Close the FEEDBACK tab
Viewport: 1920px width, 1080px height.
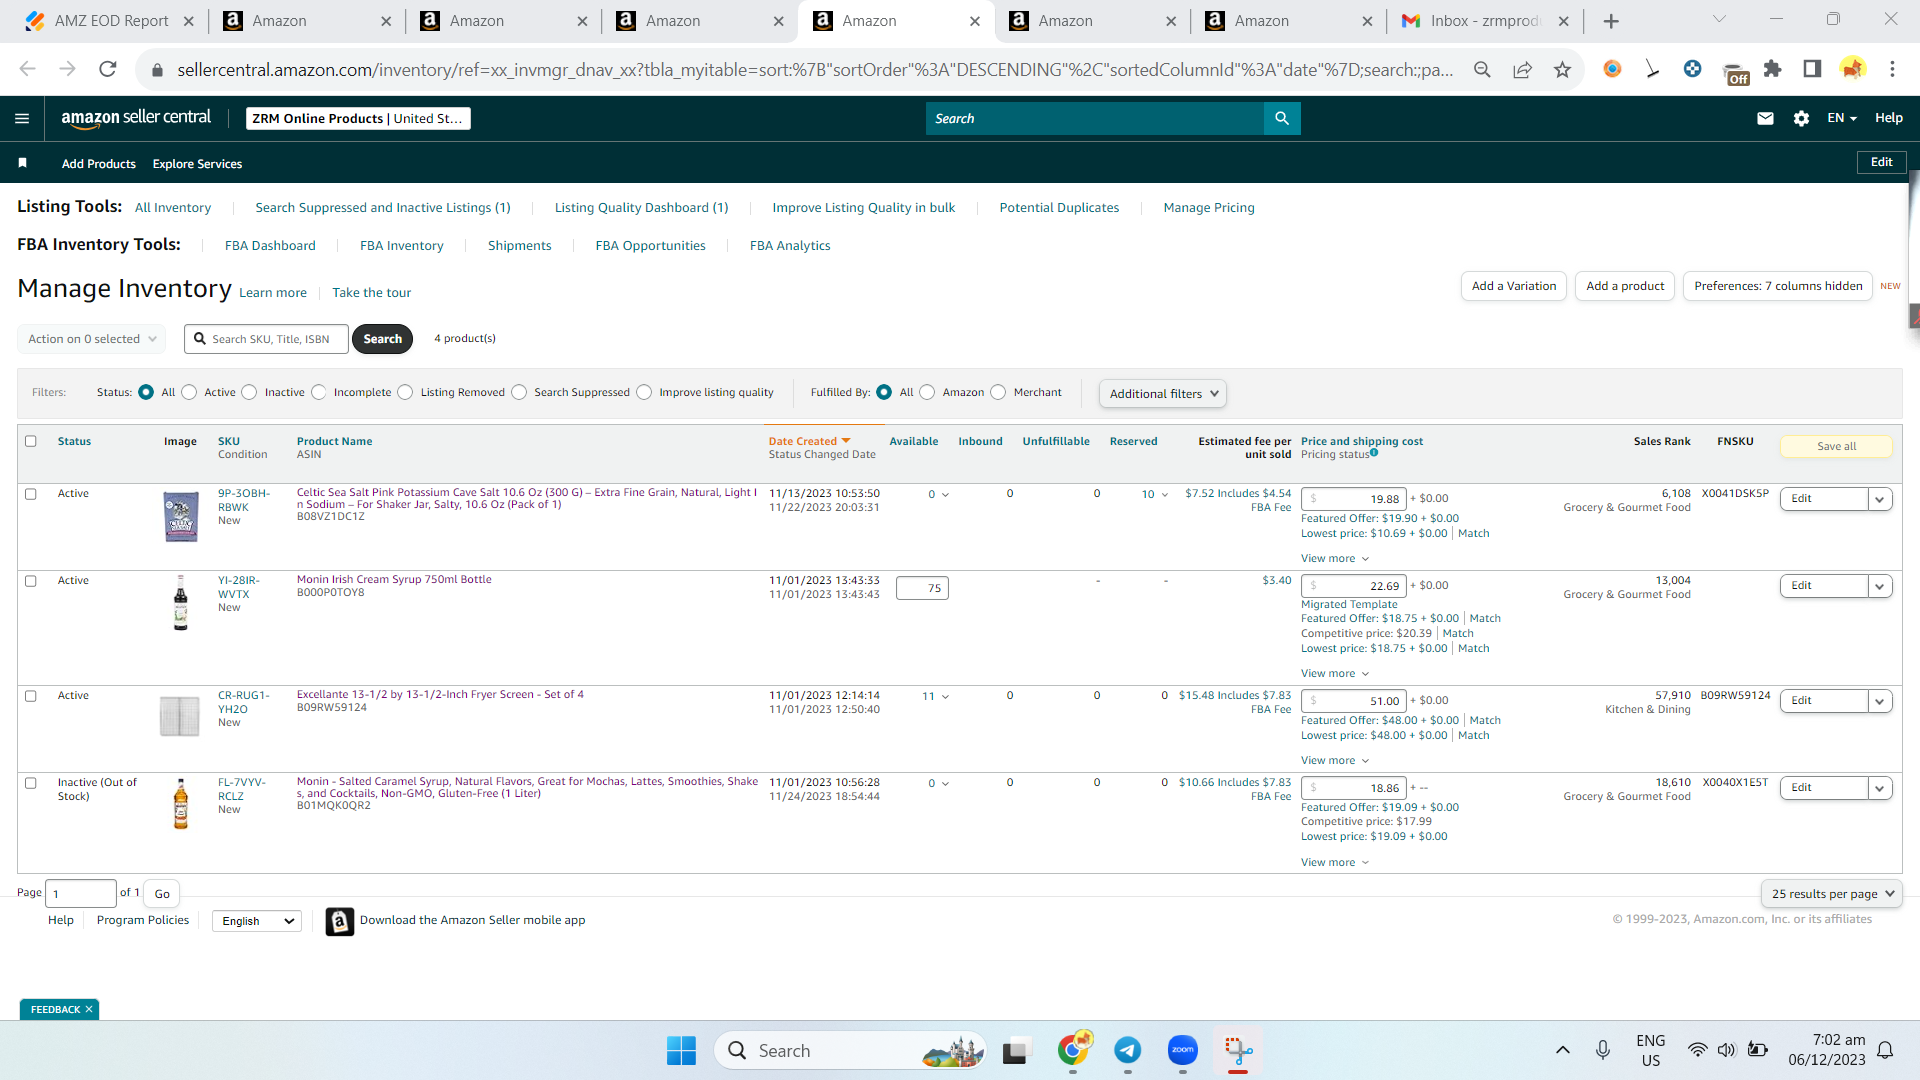pos(89,1009)
